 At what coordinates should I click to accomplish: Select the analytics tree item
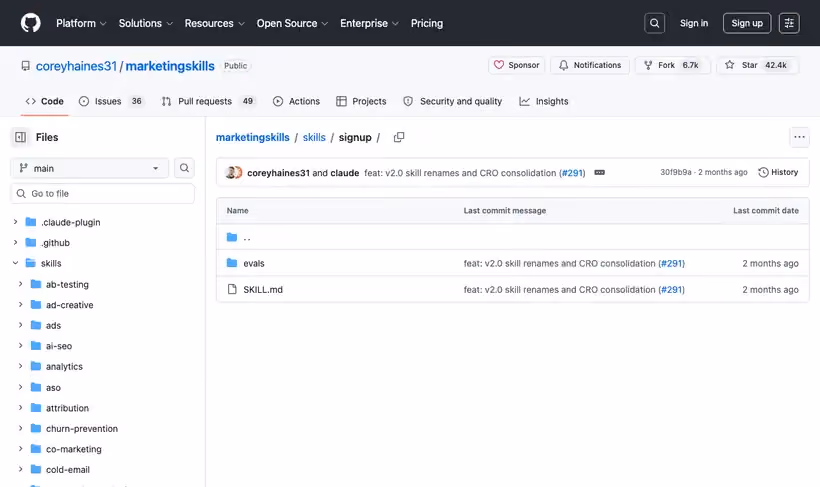(64, 366)
